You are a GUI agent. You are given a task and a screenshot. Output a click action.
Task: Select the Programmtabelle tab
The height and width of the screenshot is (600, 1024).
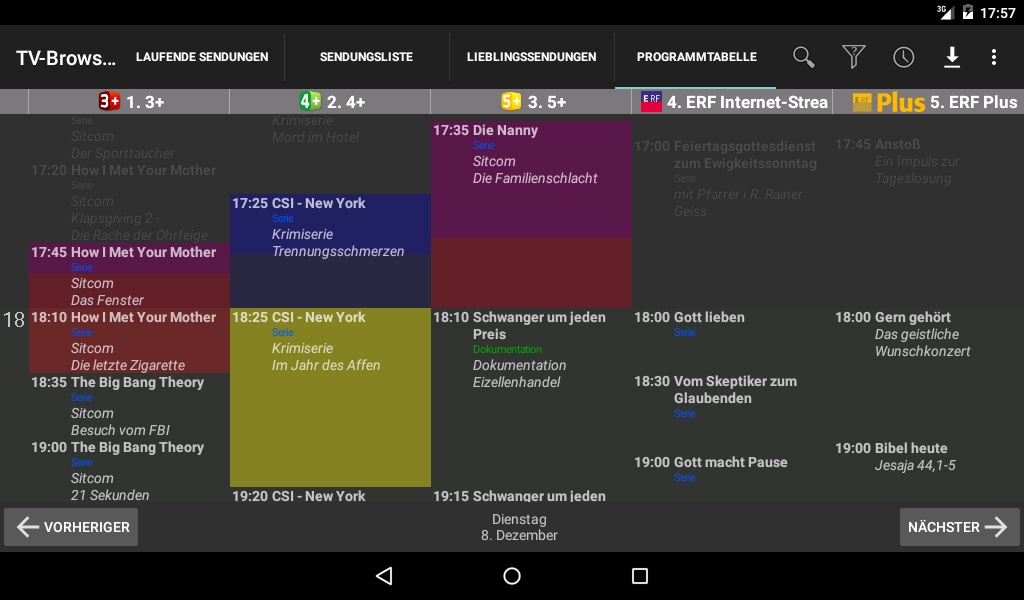(697, 57)
